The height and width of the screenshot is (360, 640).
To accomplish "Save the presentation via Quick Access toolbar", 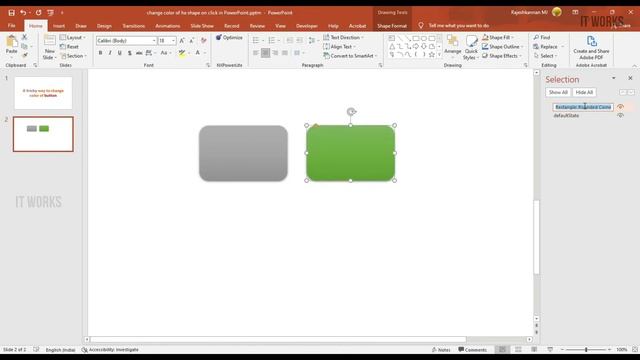I will pos(11,13).
